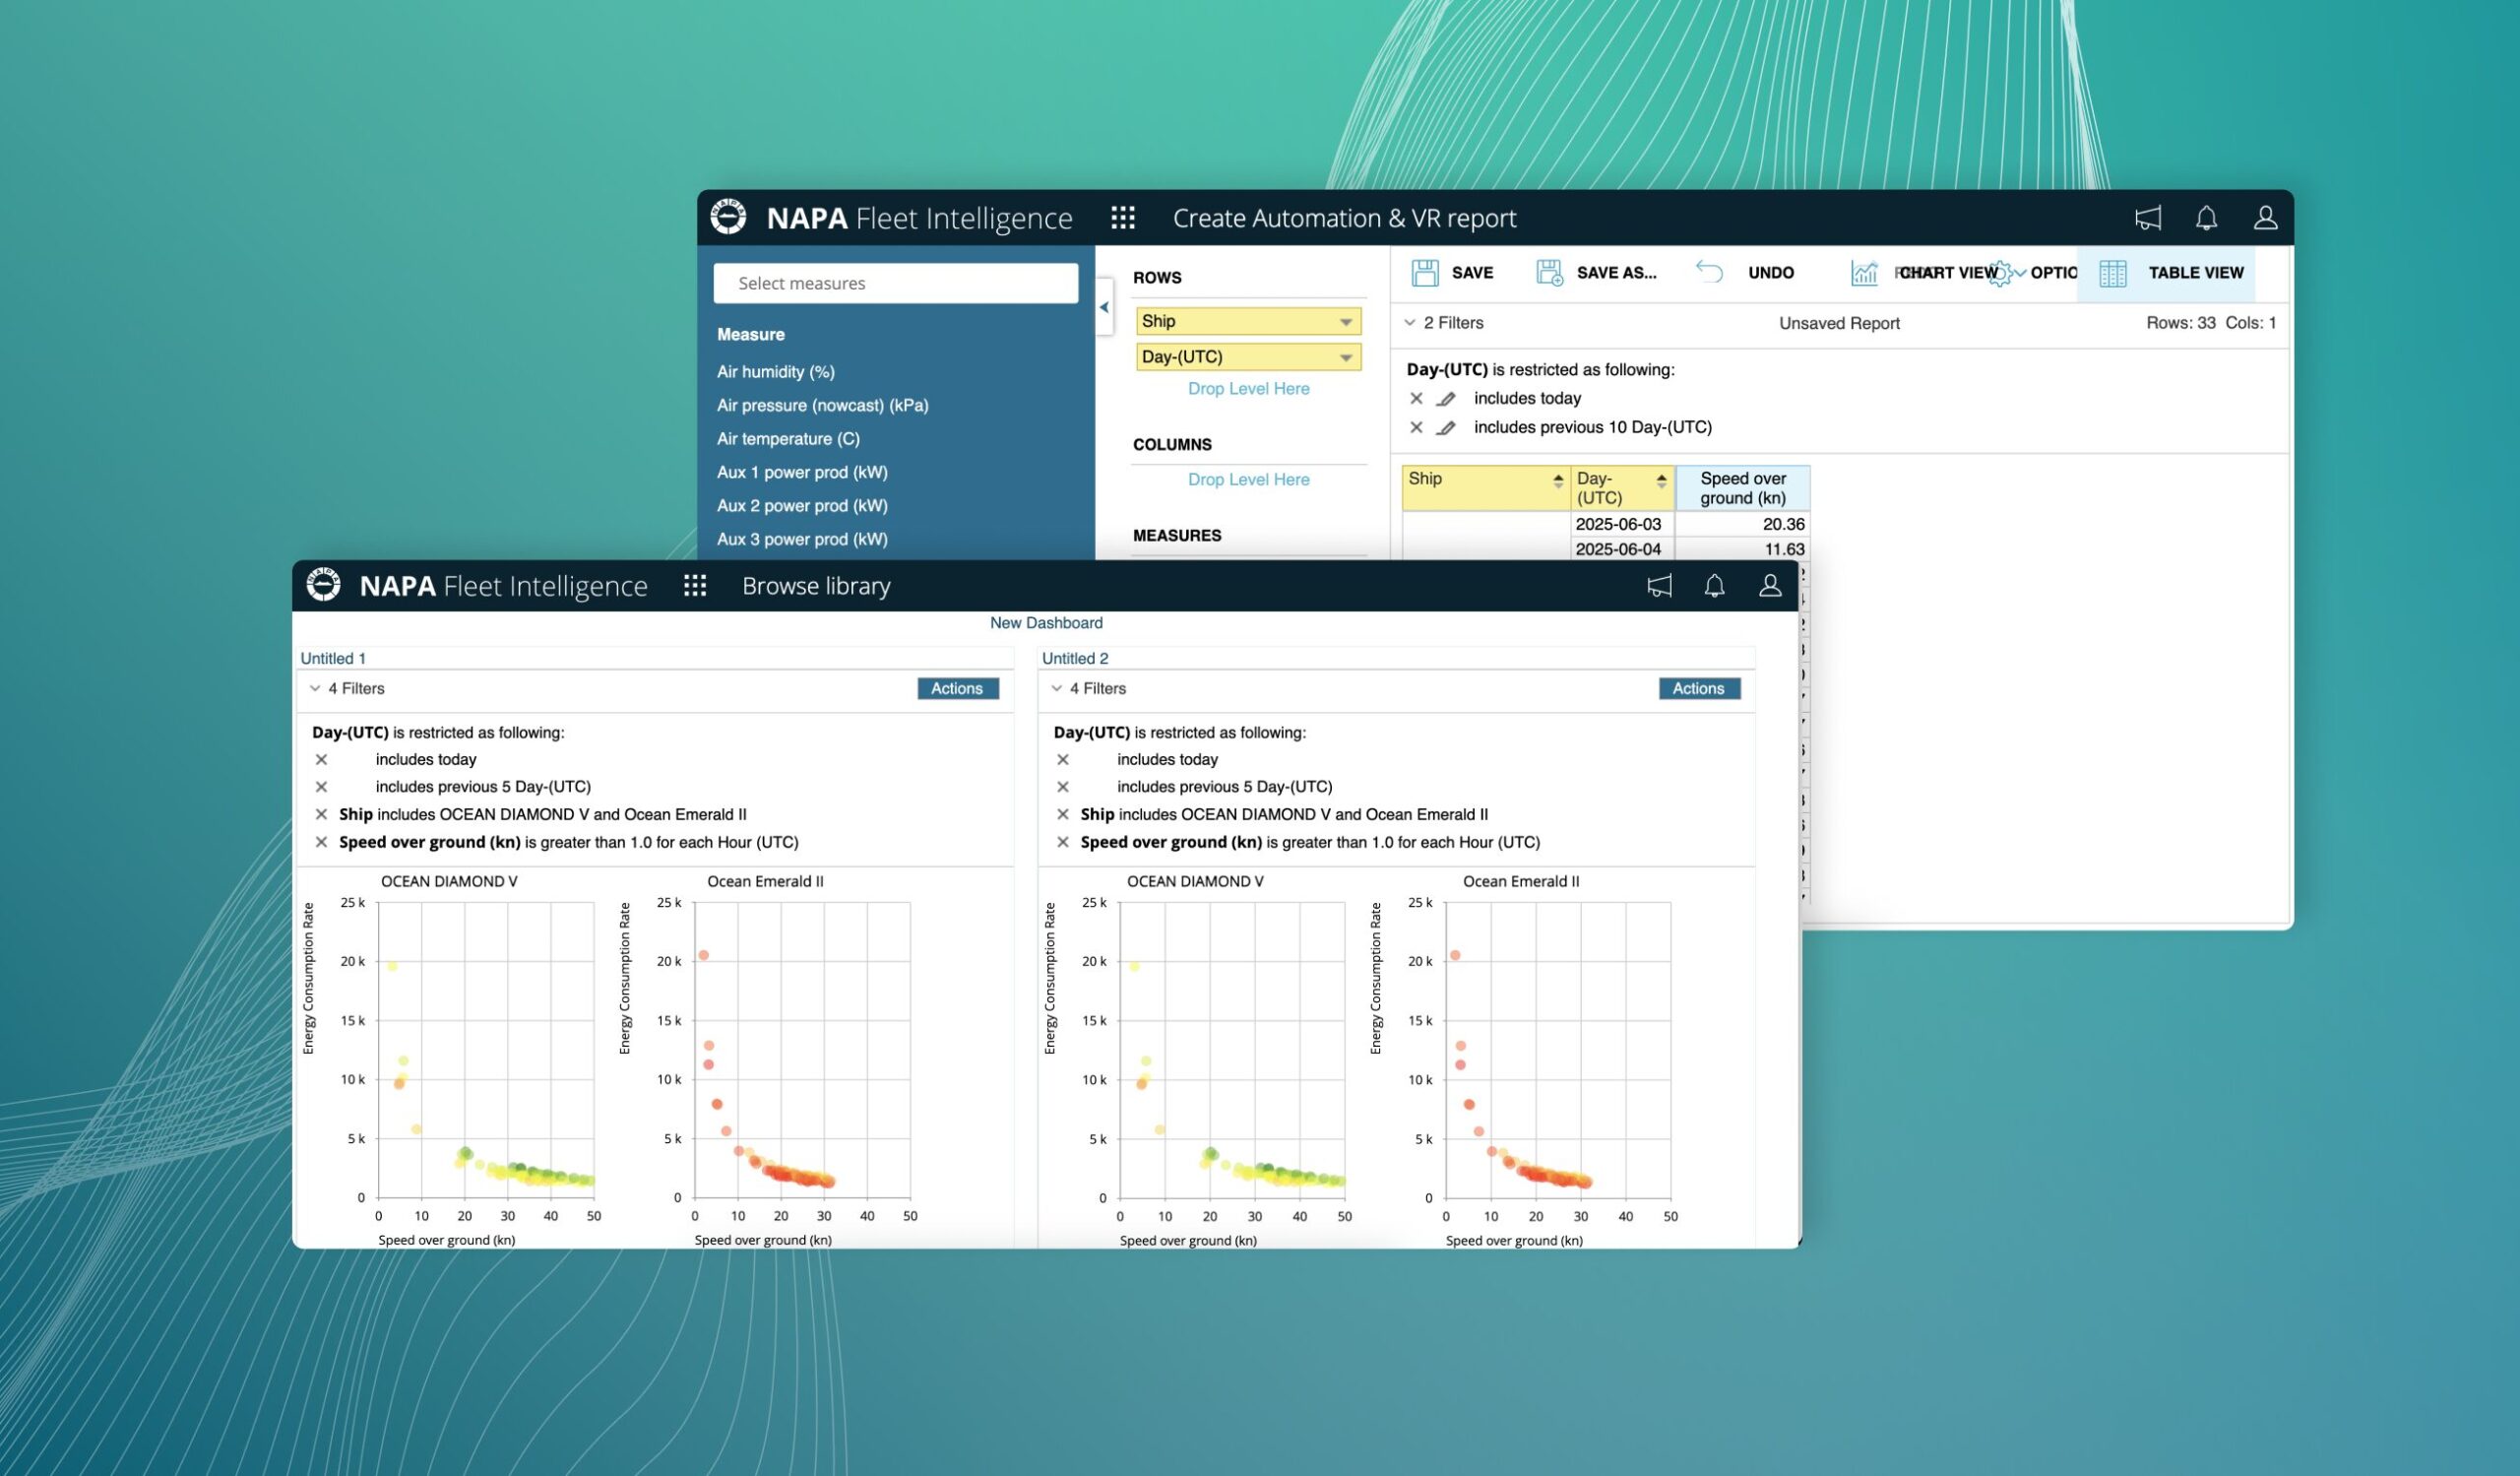The image size is (2520, 1476).
Task: Open the Ship row level dropdown
Action: point(1346,322)
